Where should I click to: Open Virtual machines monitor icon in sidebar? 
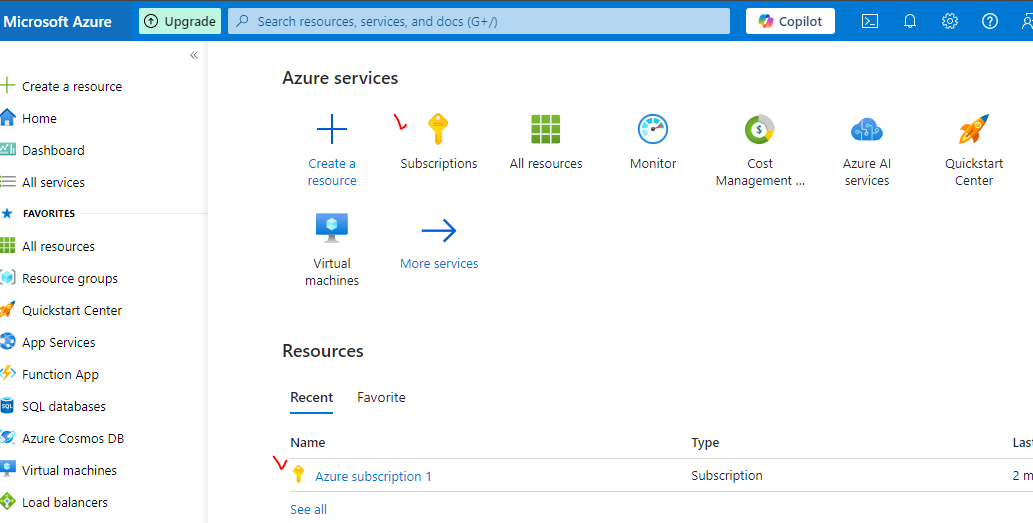[x=7, y=470]
